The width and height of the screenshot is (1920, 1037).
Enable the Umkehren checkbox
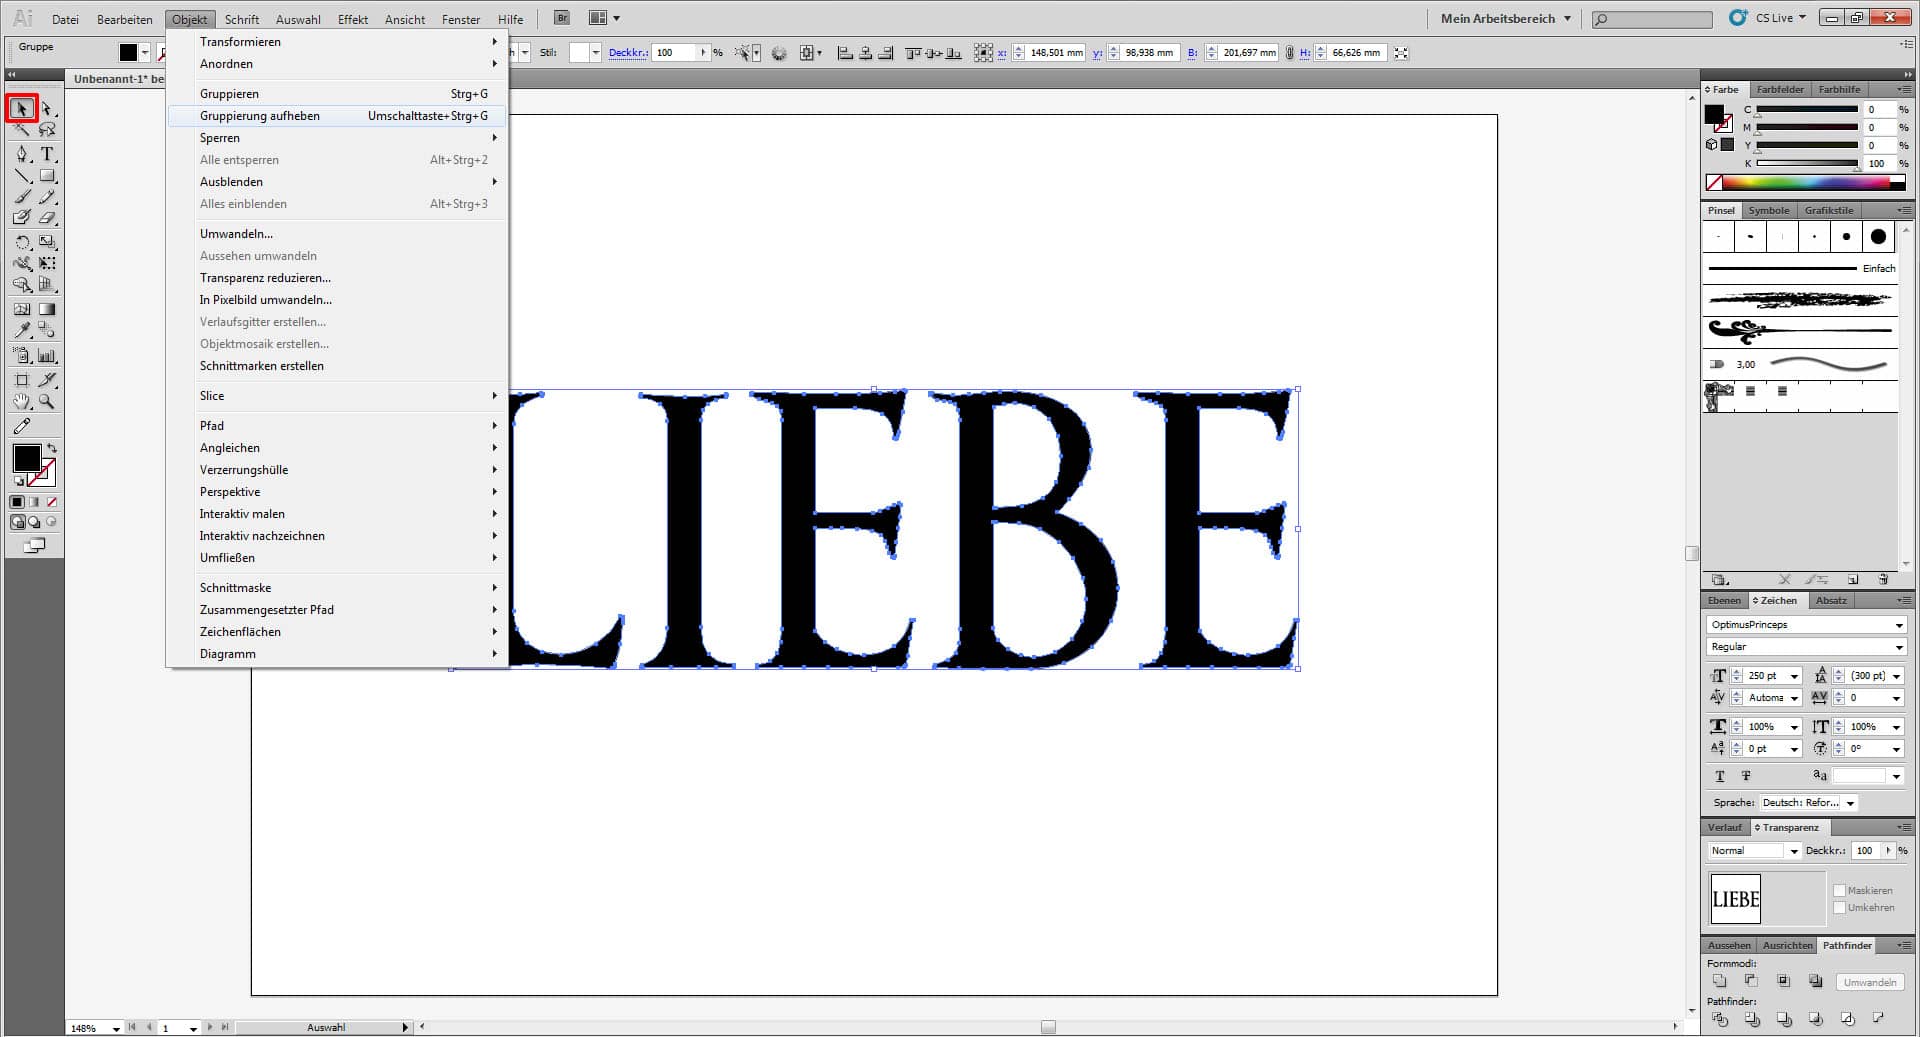[1840, 907]
